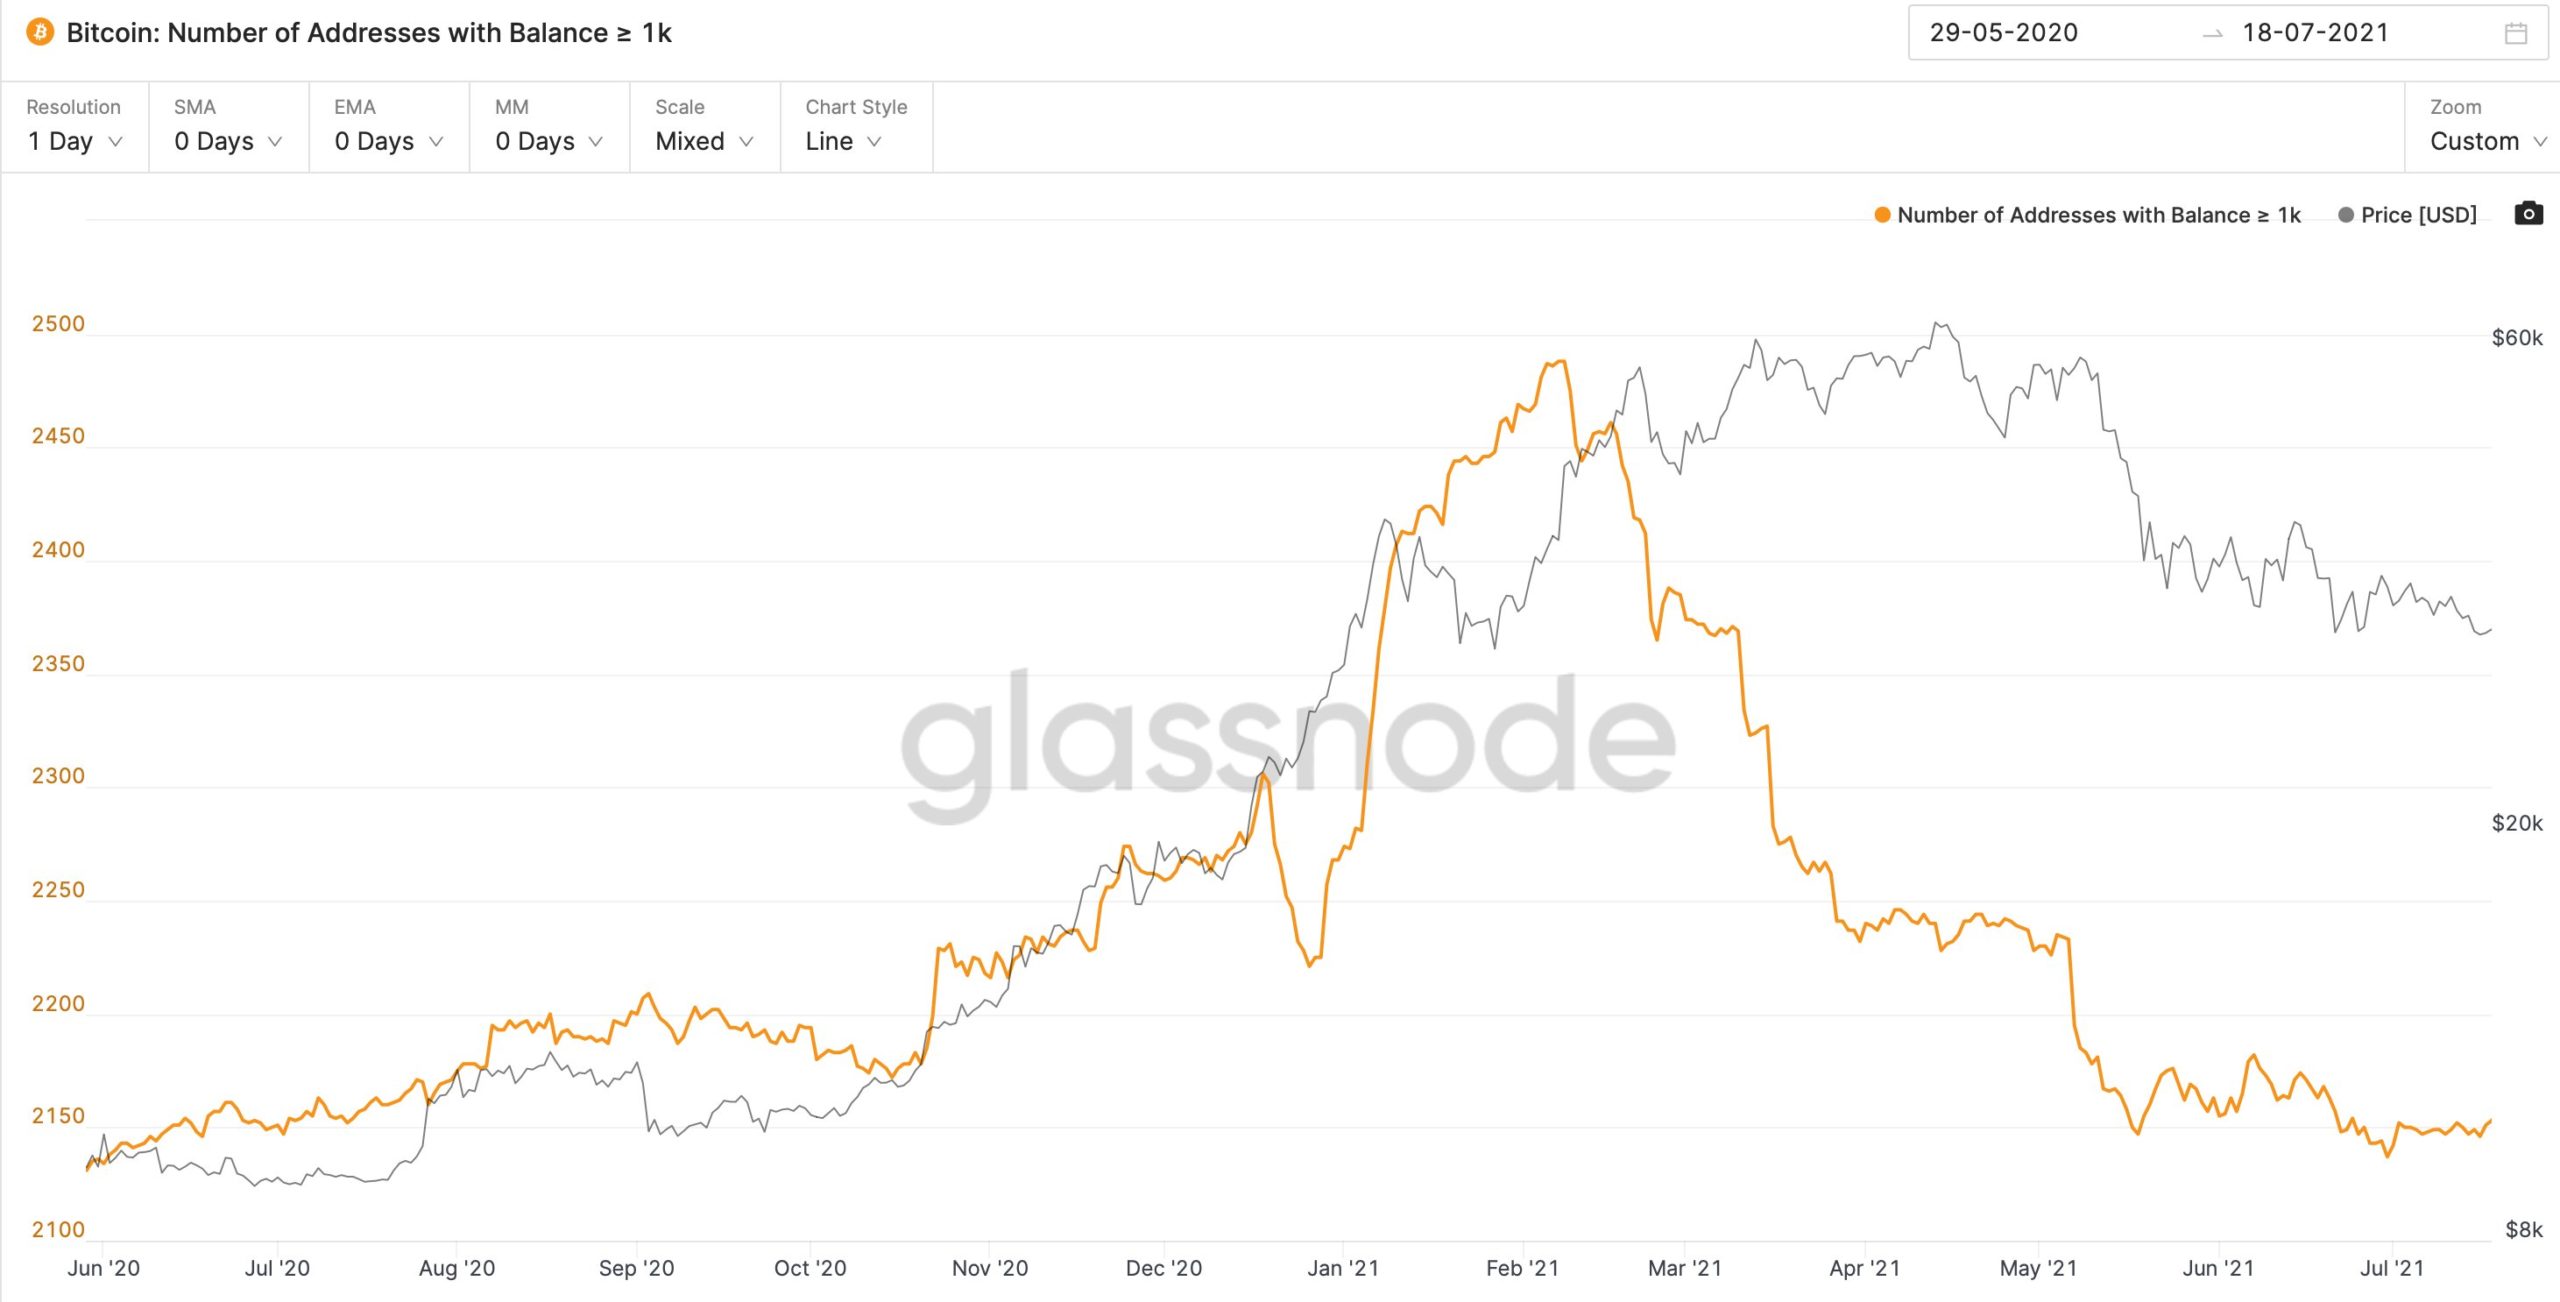Image resolution: width=2560 pixels, height=1302 pixels.
Task: Expand the EMA 0 Days dropdown
Action: coord(388,141)
